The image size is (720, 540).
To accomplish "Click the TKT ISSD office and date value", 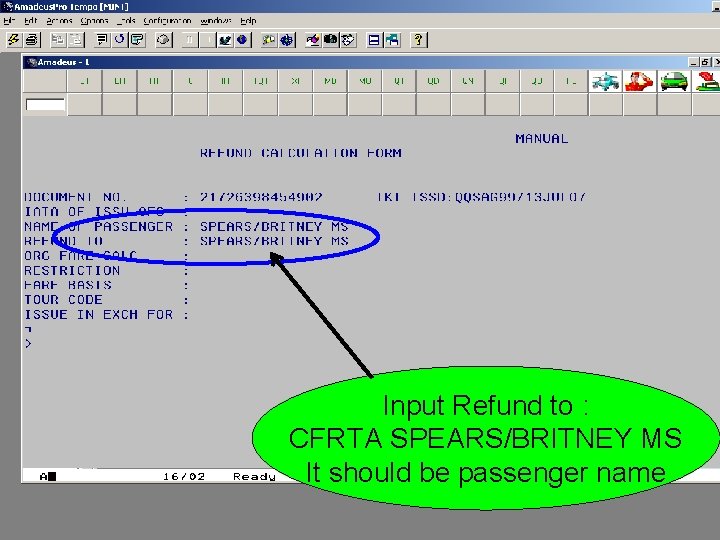I will pos(520,197).
